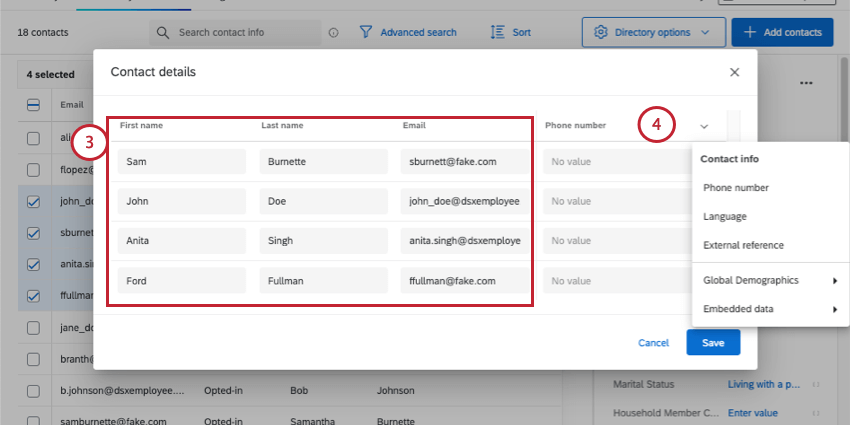This screenshot has width=850, height=425.
Task: Click the Sort arrows icon
Action: click(x=497, y=32)
